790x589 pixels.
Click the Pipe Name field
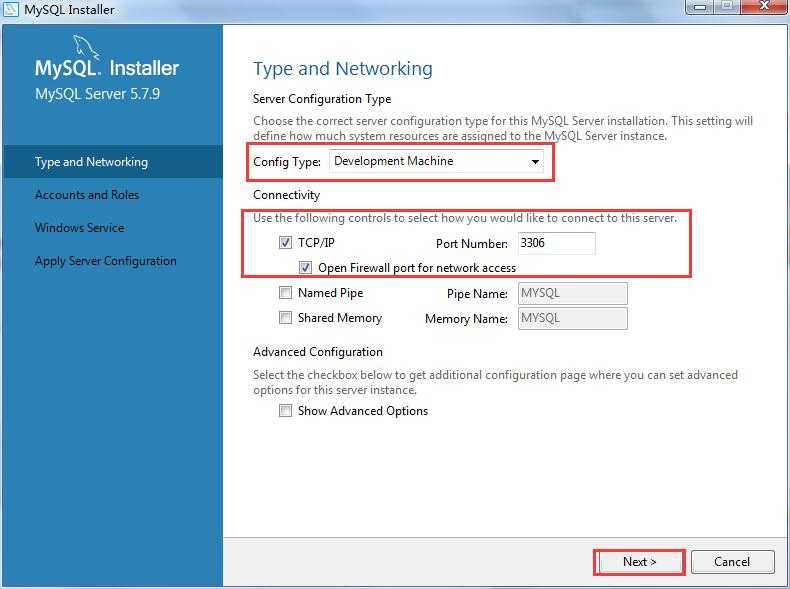coord(573,293)
